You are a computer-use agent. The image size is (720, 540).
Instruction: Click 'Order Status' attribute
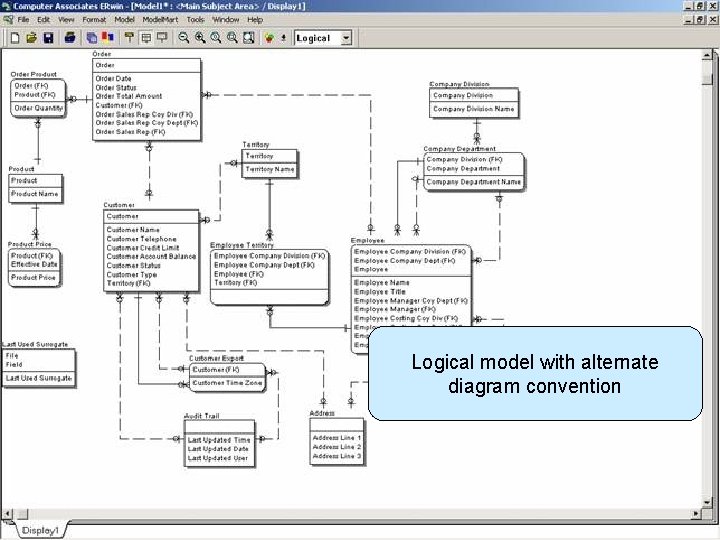pyautogui.click(x=116, y=88)
